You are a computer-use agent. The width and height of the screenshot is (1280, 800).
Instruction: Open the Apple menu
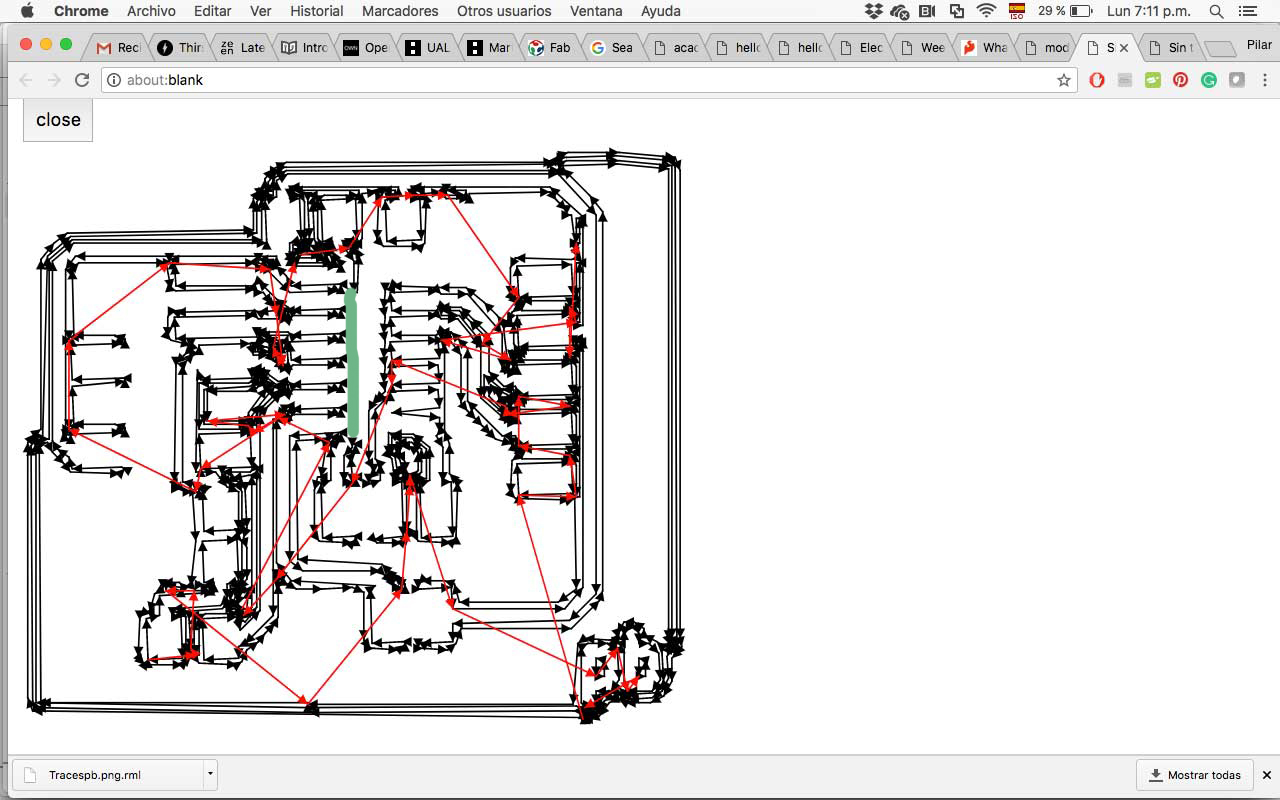[x=27, y=11]
